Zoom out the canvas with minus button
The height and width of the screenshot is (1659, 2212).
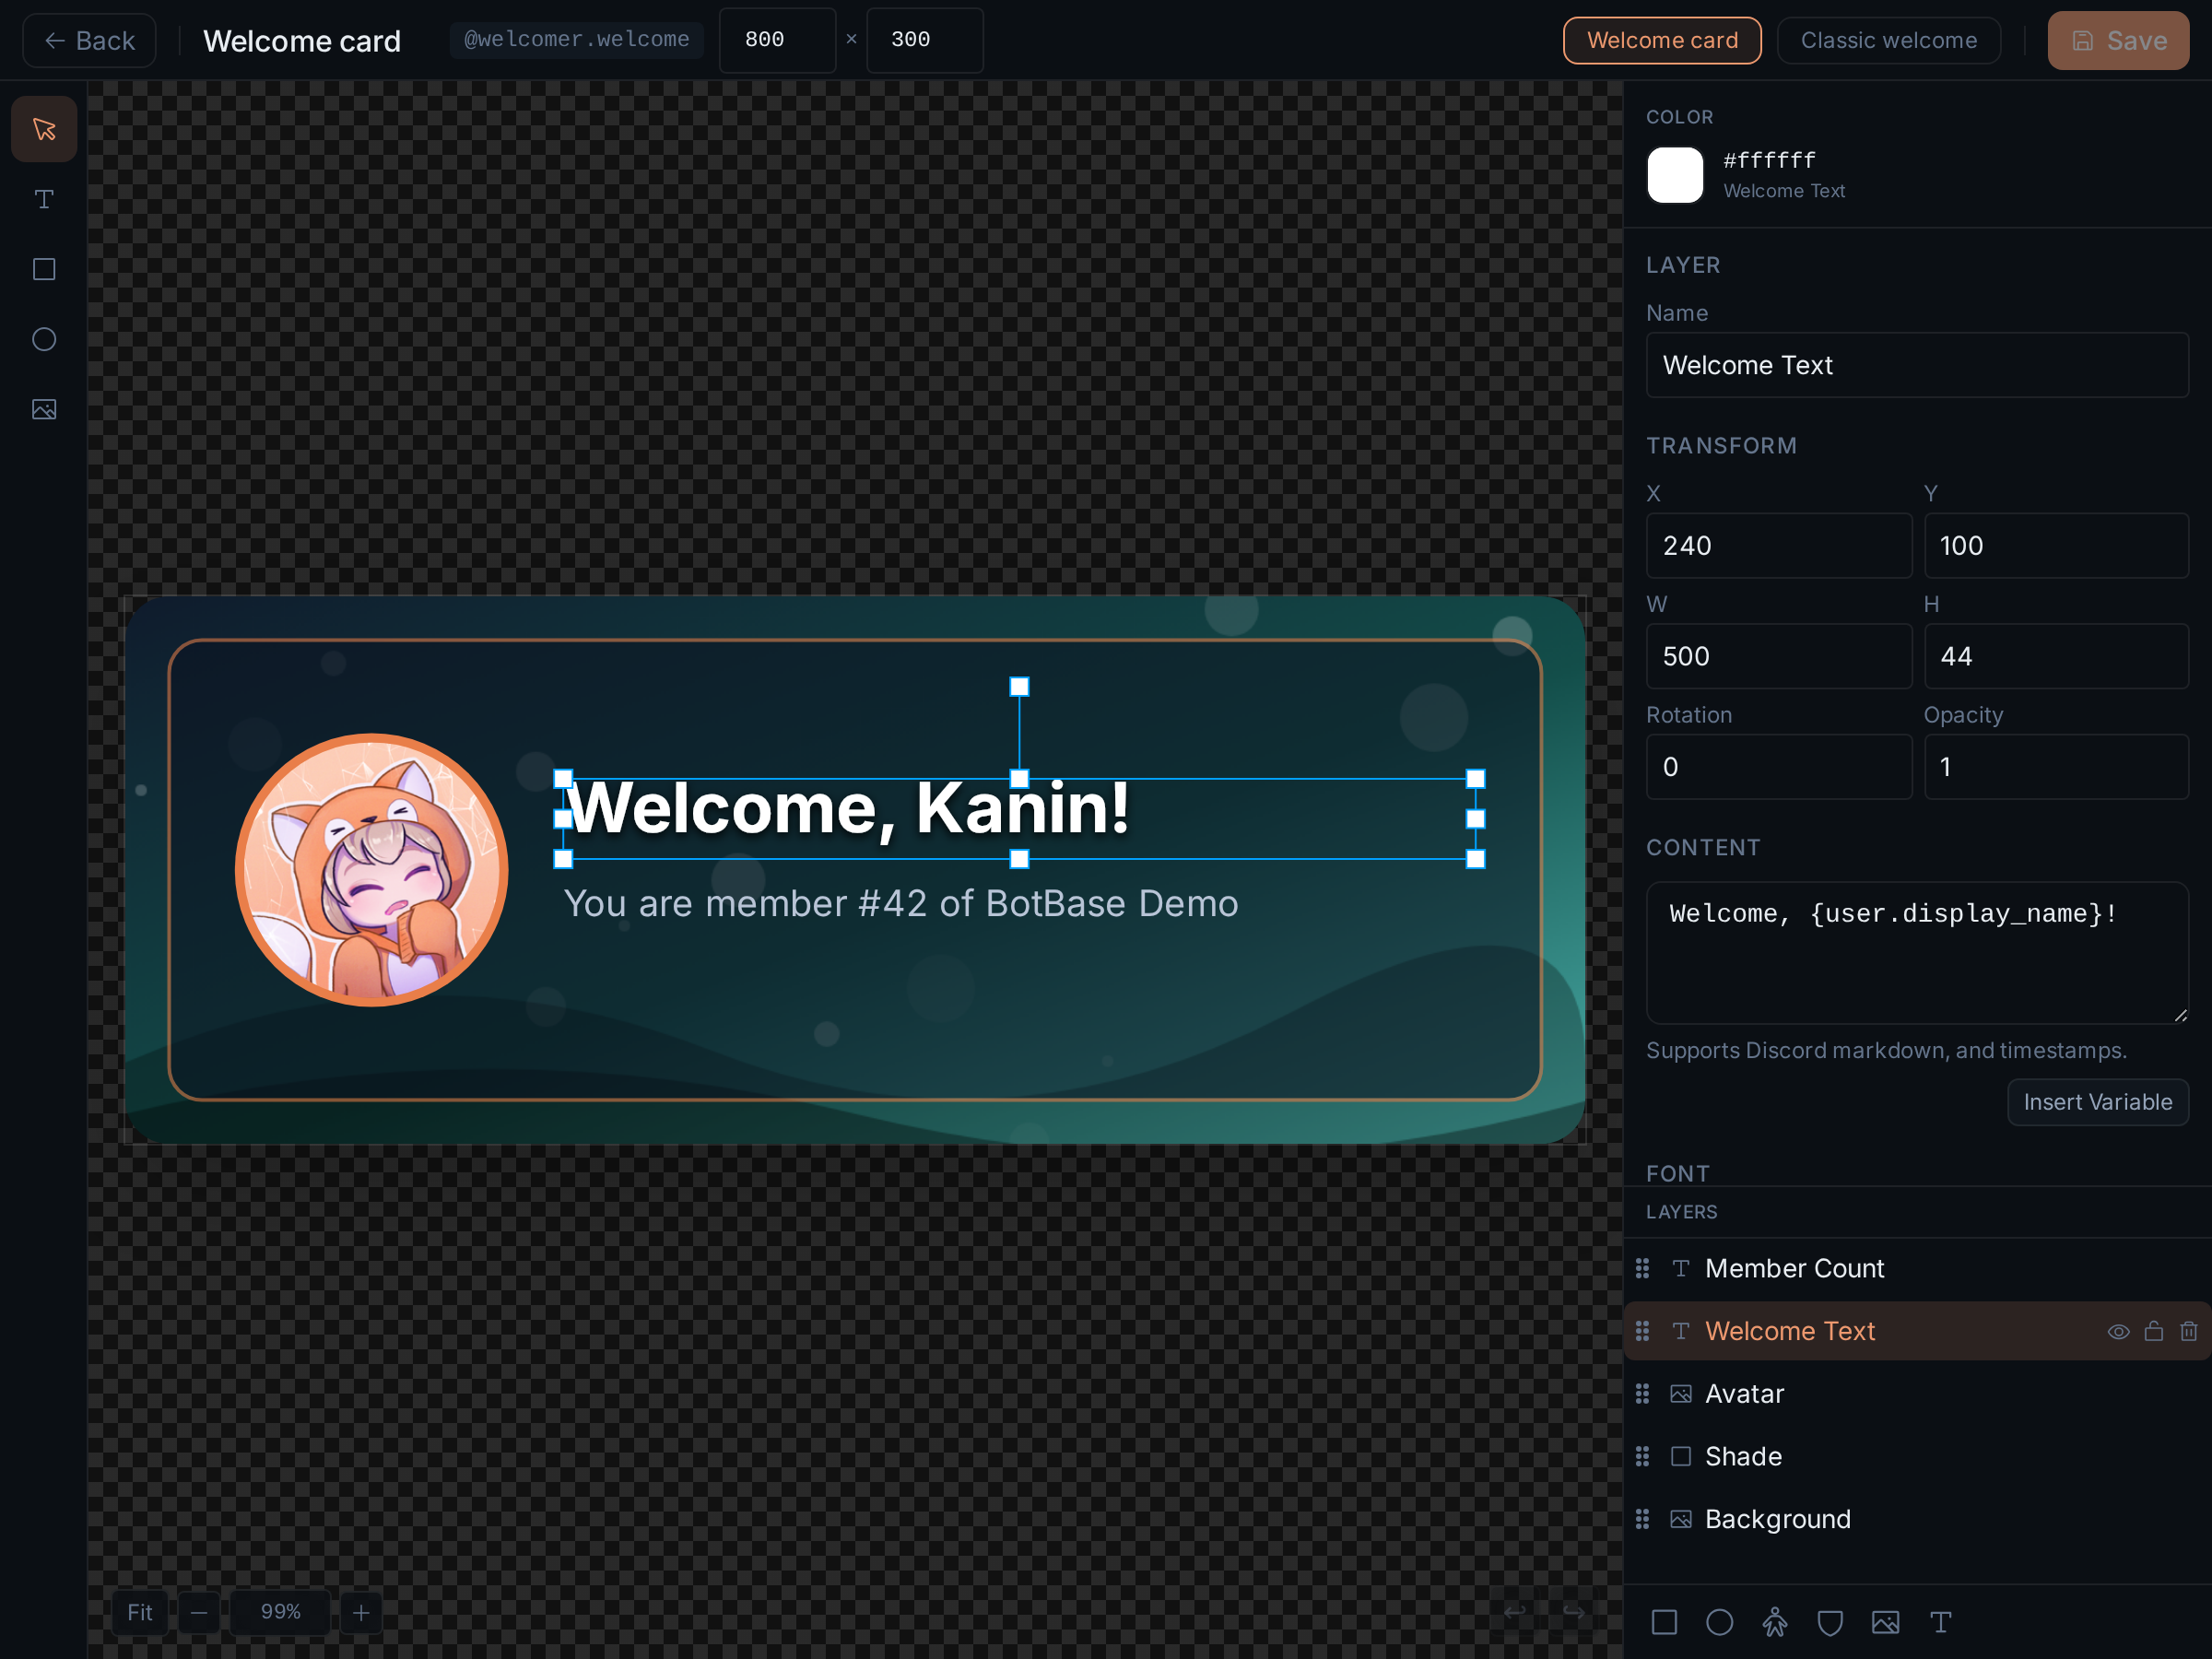click(199, 1612)
